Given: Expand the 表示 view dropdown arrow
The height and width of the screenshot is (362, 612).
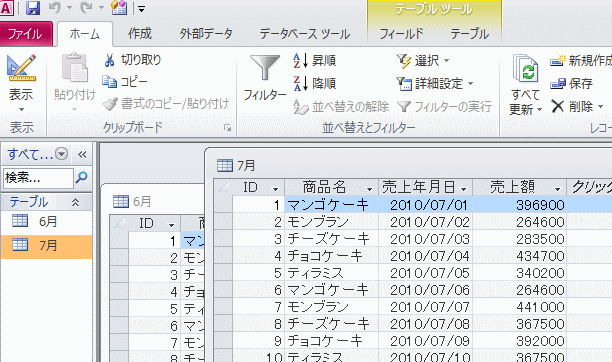Looking at the screenshot, I should [x=21, y=110].
